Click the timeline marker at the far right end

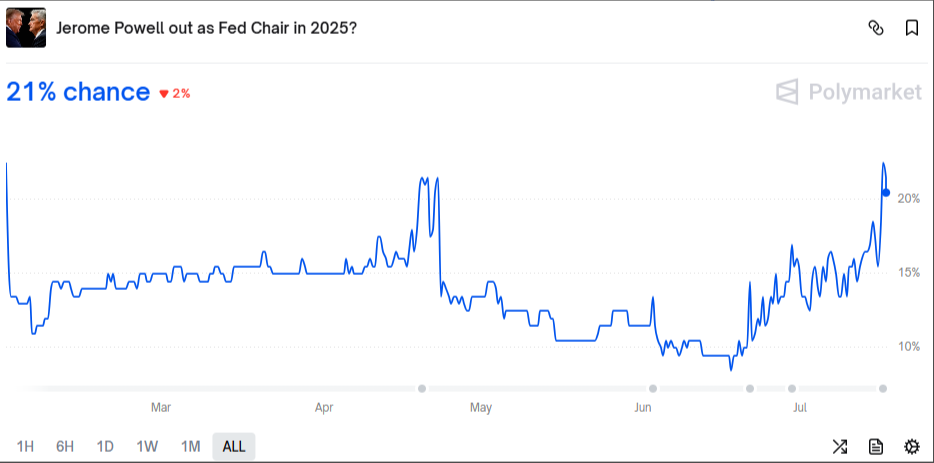click(883, 388)
